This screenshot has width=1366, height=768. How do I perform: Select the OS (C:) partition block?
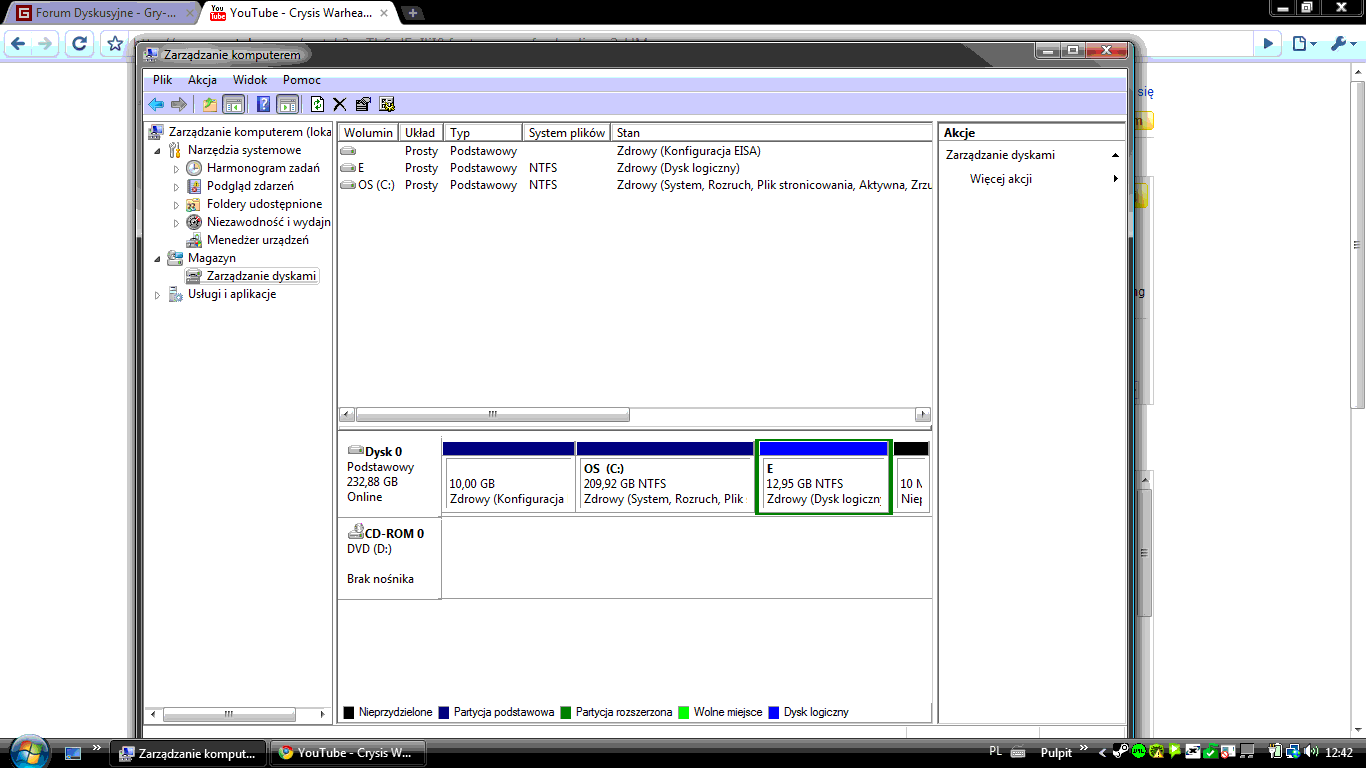[x=664, y=484]
